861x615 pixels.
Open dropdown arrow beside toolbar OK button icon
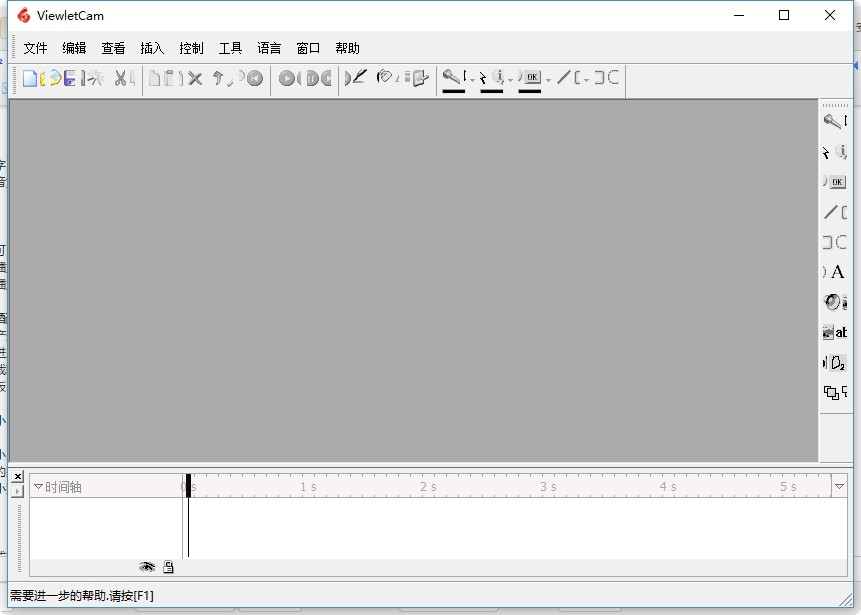(548, 80)
